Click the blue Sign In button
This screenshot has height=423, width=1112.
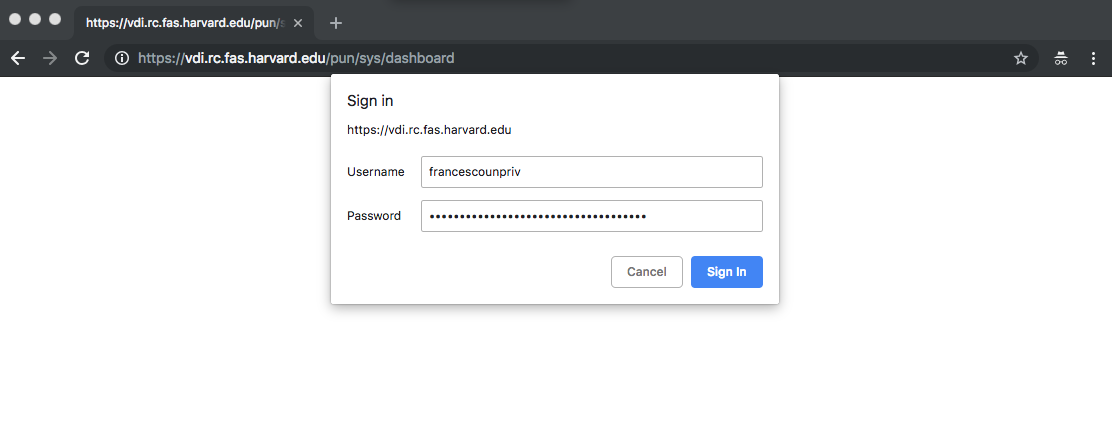[x=727, y=272]
